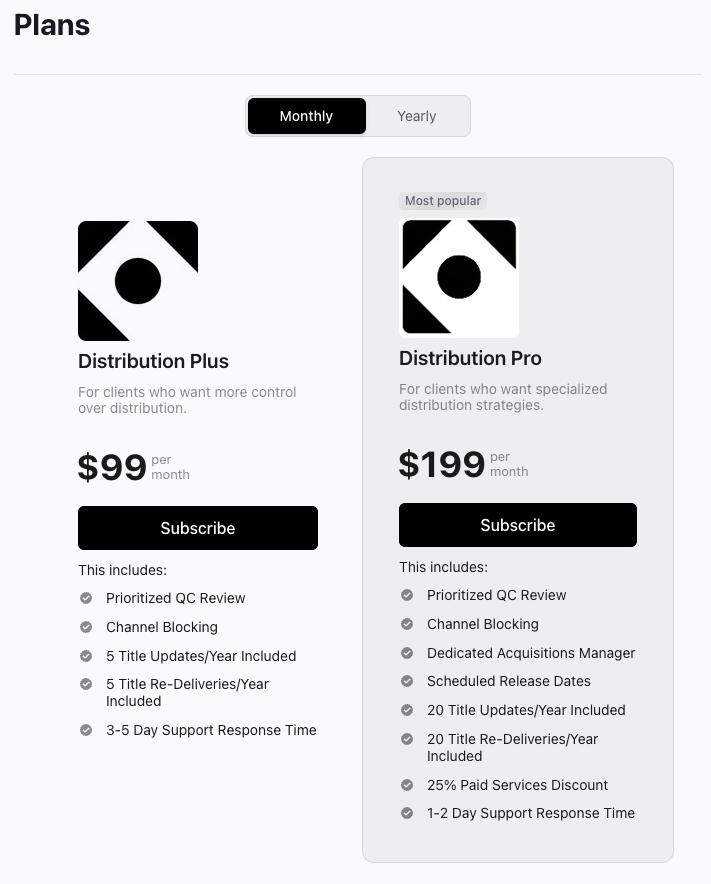711x884 pixels.
Task: Click checkmark next to Dedicated Acquisitions Manager
Action: (406, 652)
